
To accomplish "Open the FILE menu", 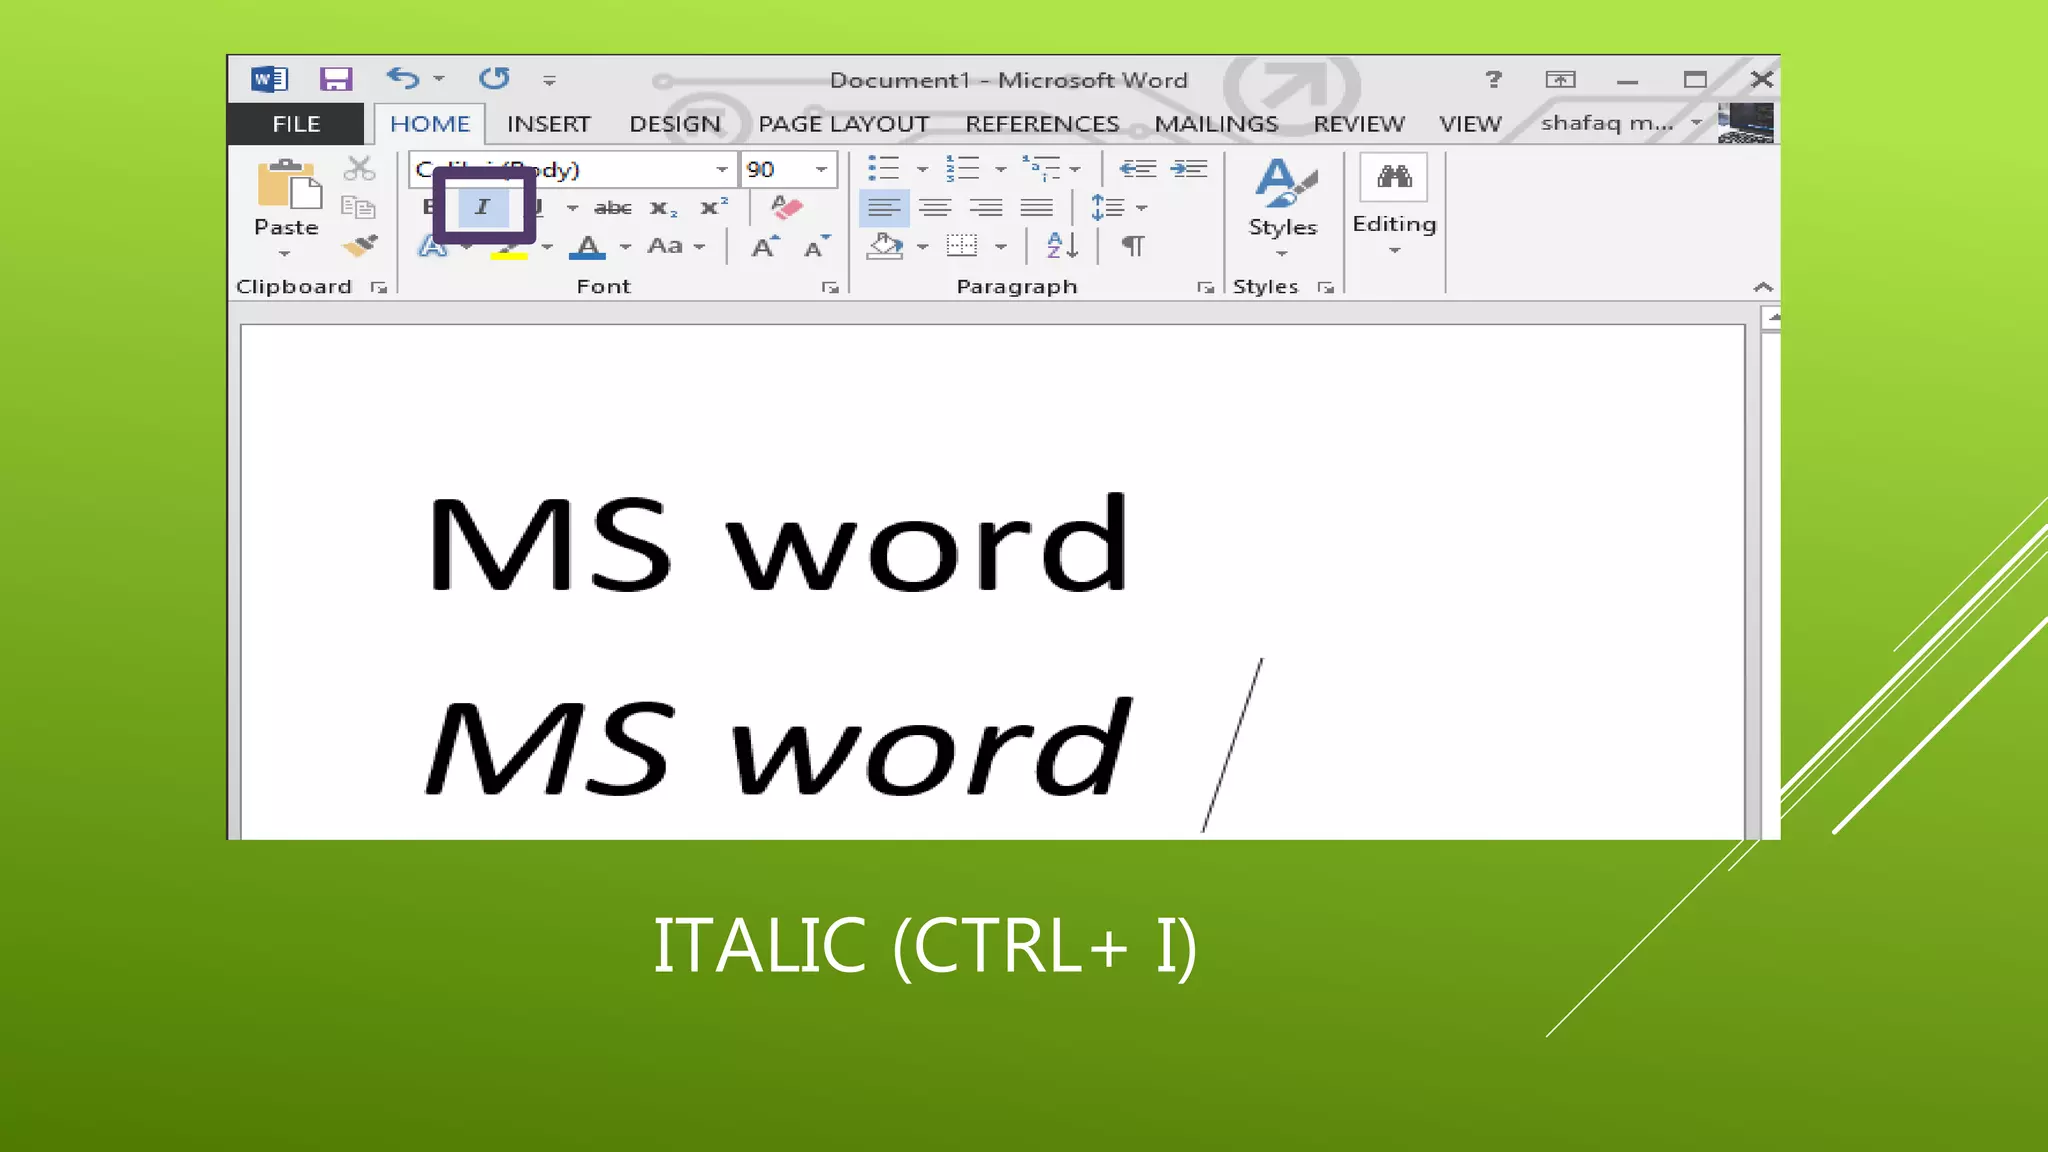I will click(x=296, y=124).
